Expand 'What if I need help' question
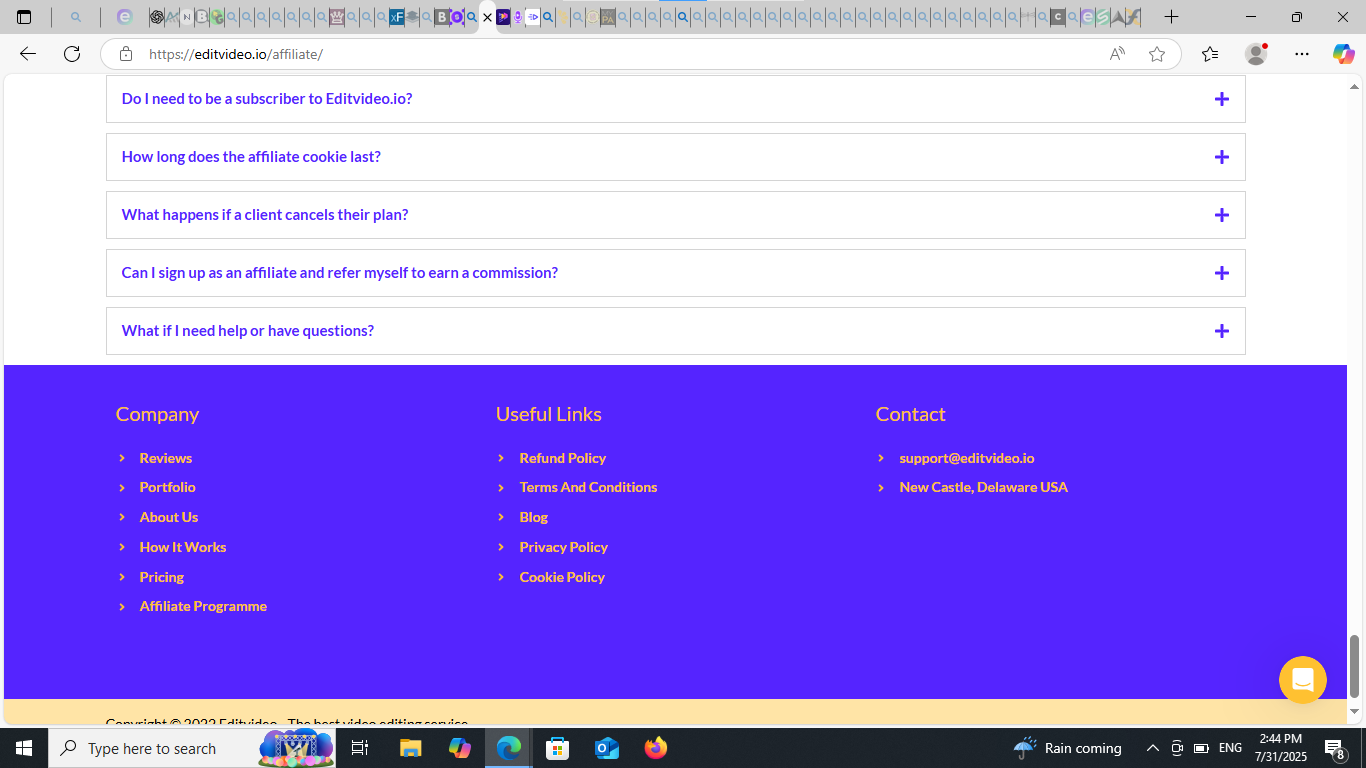Viewport: 1366px width, 768px height. pos(676,331)
